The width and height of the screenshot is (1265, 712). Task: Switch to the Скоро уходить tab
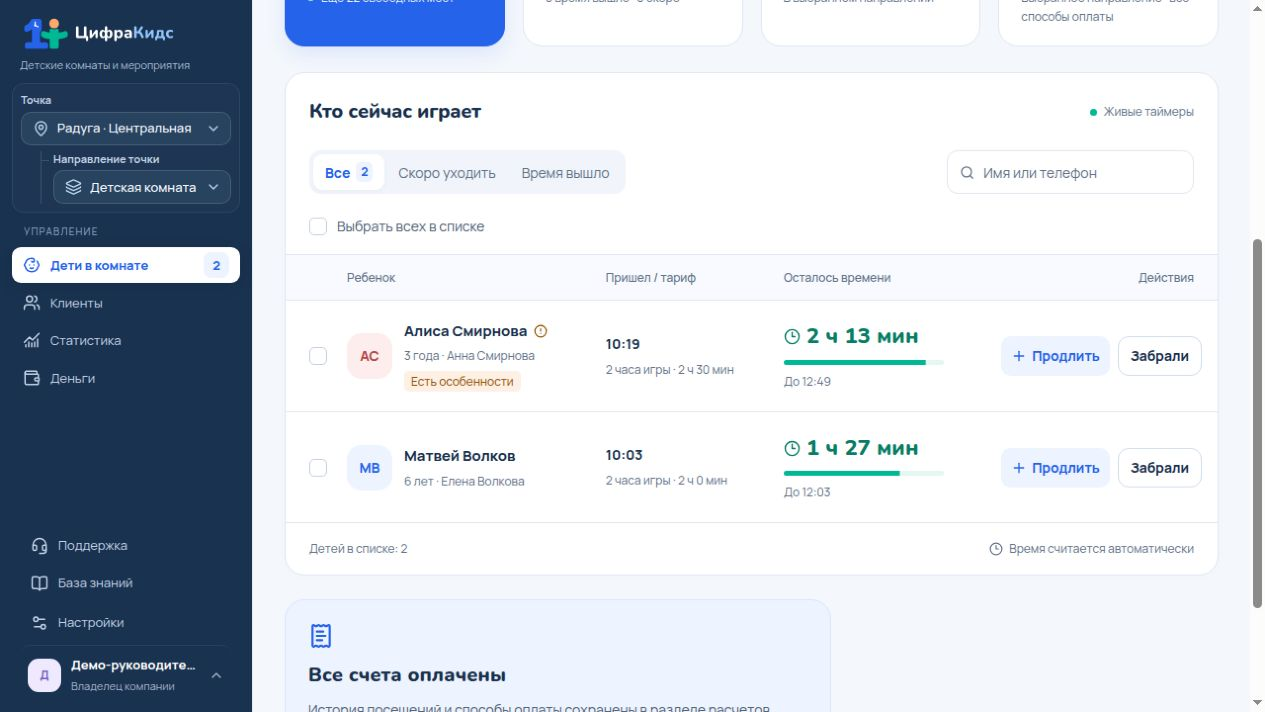[x=447, y=173]
